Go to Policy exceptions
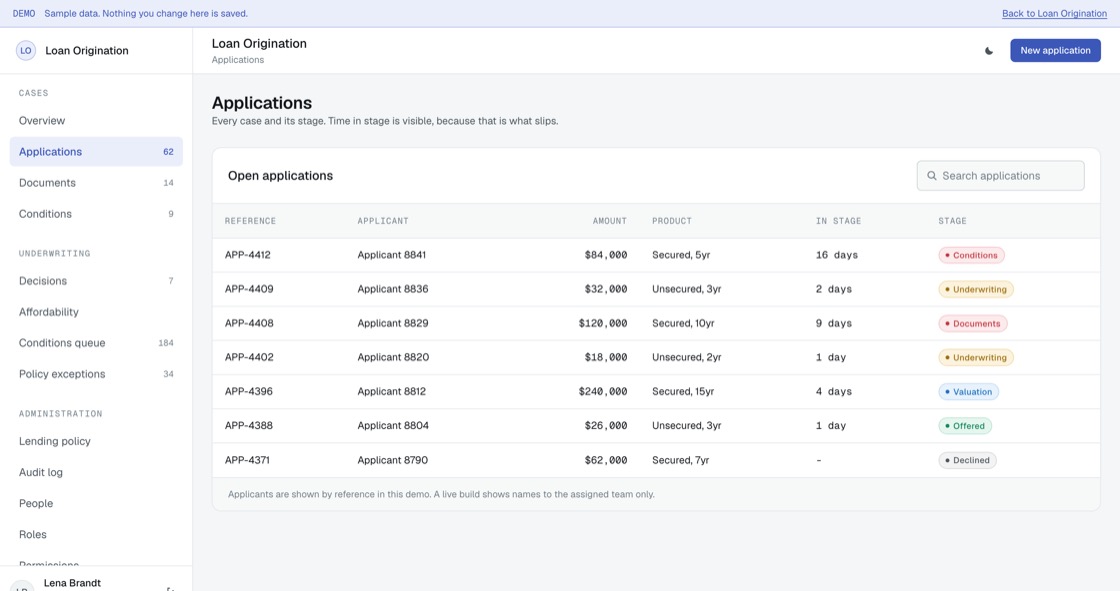 (96, 374)
